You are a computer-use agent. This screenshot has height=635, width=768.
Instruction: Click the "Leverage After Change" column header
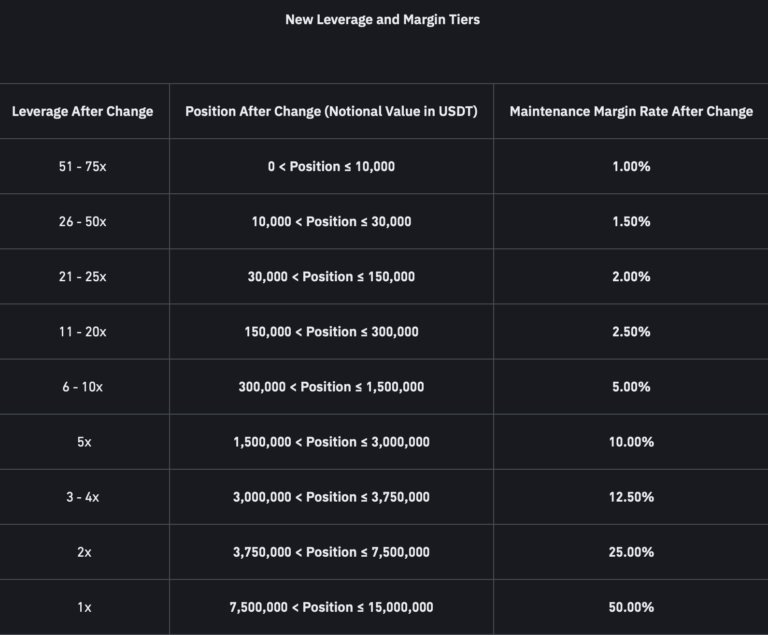coord(83,111)
